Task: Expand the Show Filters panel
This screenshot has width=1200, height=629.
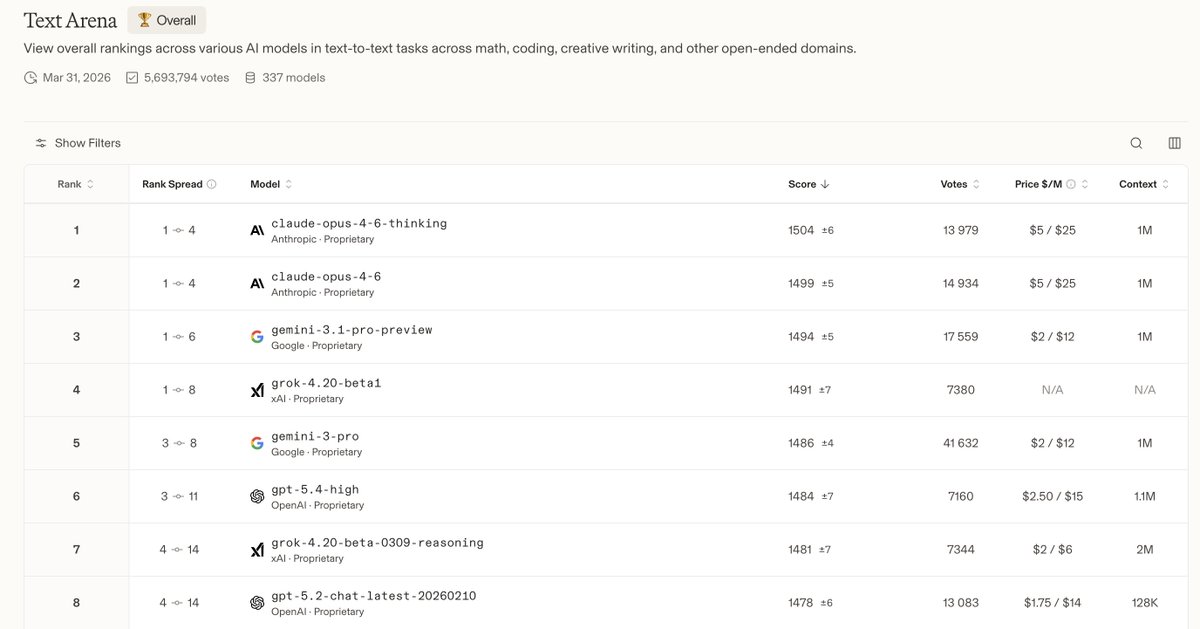Action: 78,143
